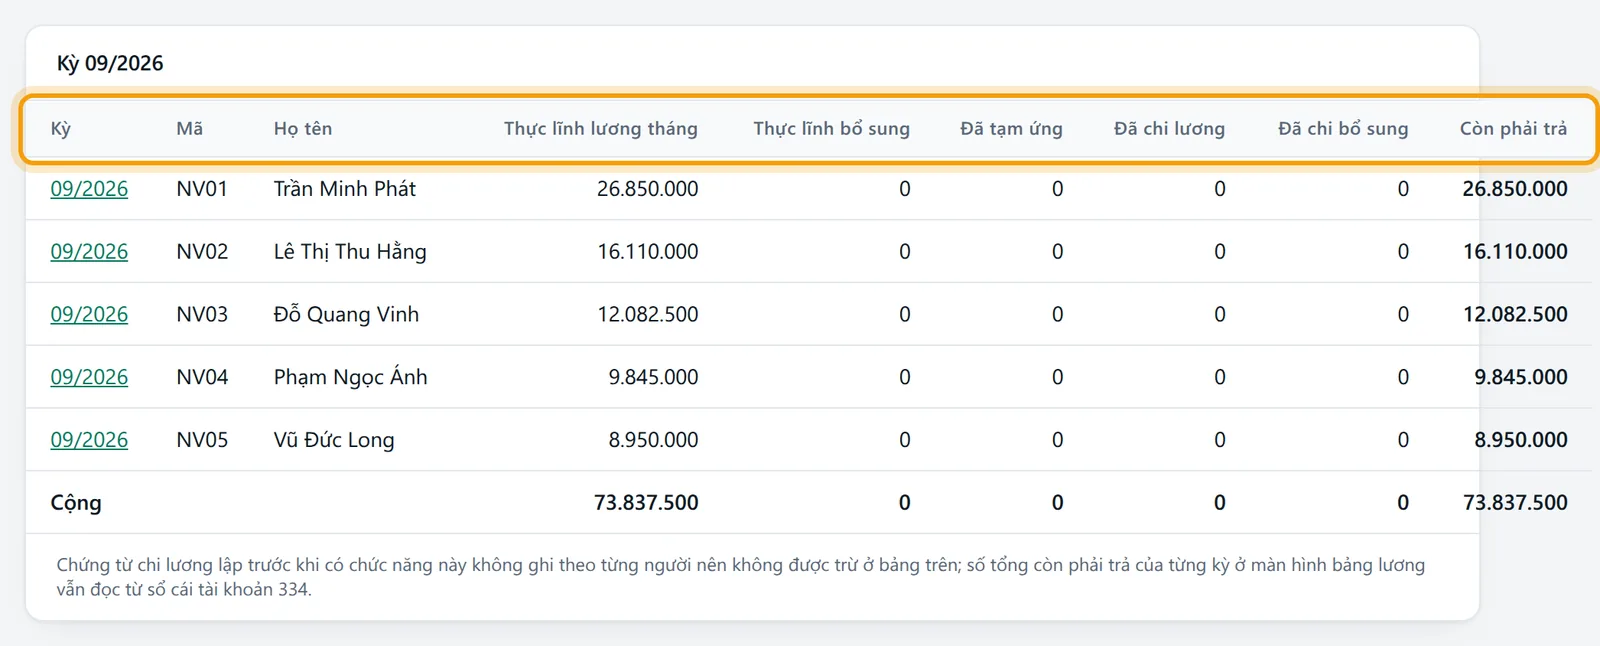1600x646 pixels.
Task: Click bold remaining payable 8.950.000 for Vũ Đức Long
Action: [x=1521, y=440]
